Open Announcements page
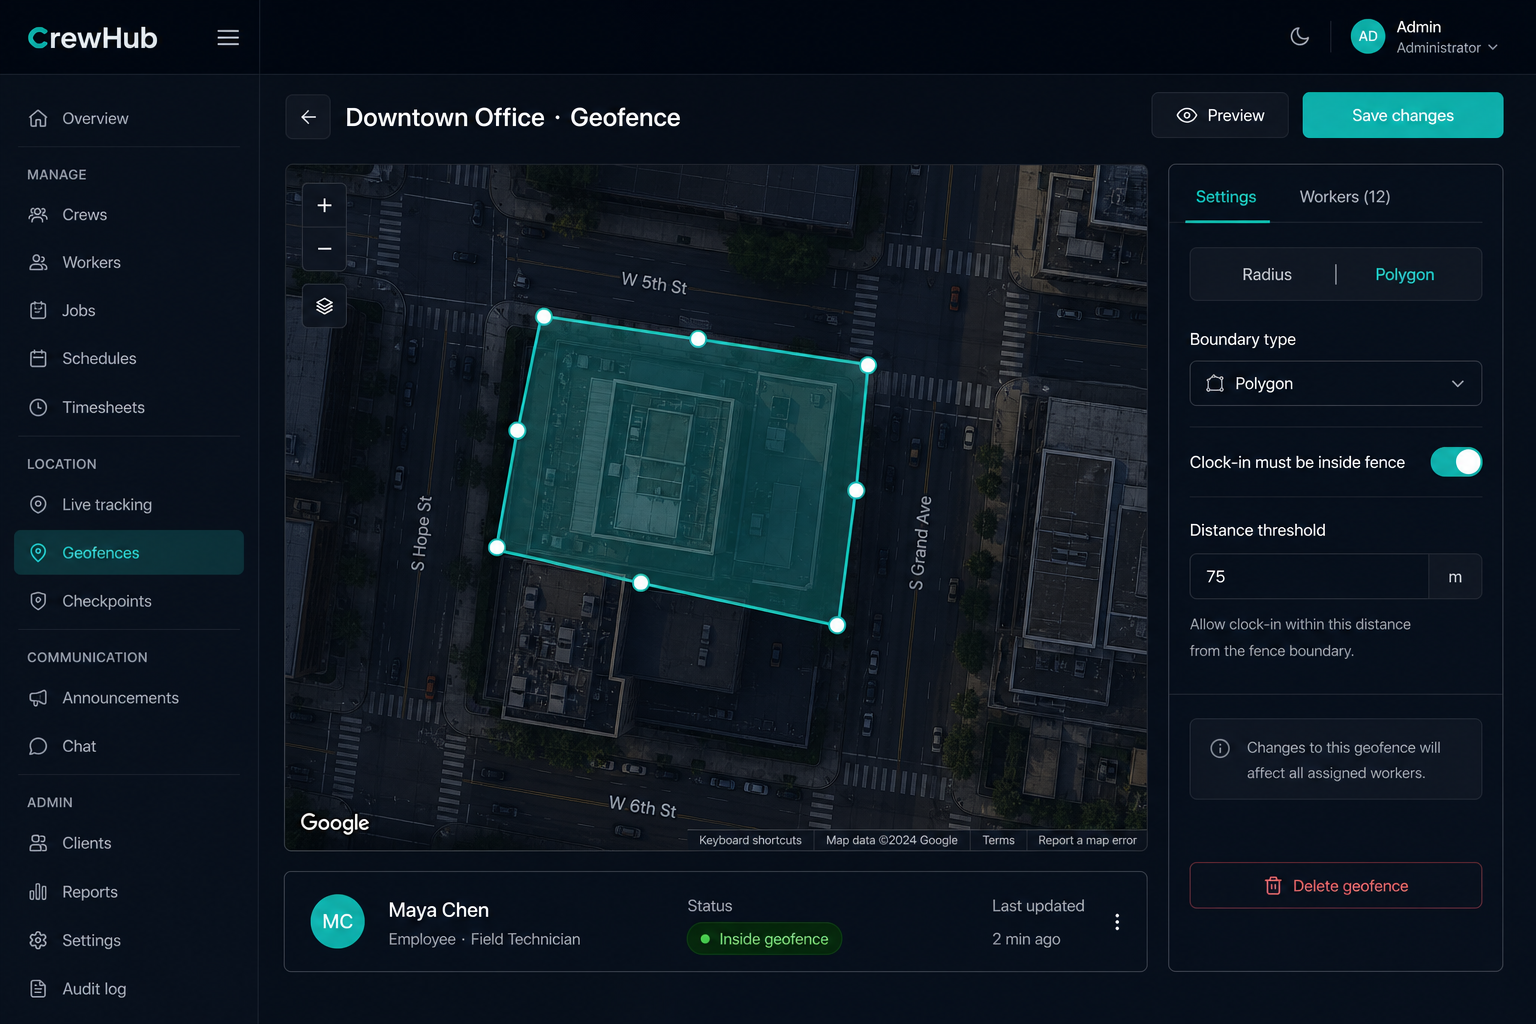Screen dimensions: 1536x1024 [129, 698]
